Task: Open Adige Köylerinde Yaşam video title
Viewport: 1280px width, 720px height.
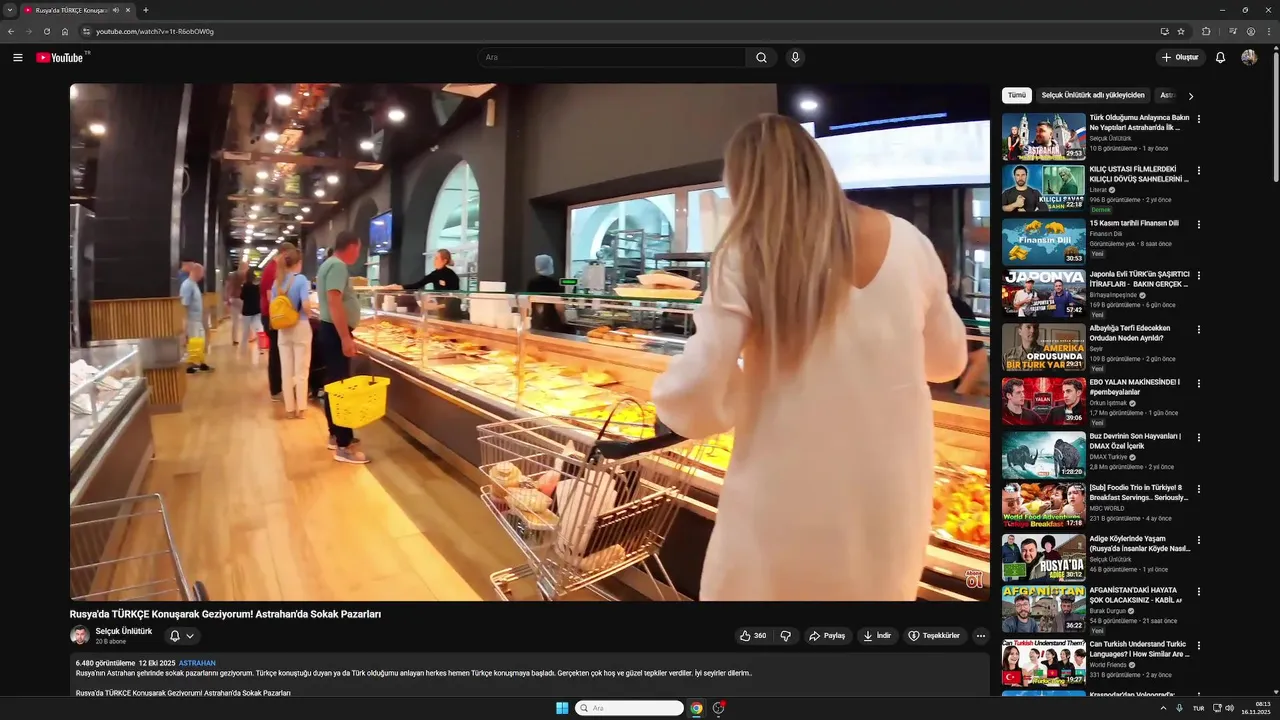Action: 1140,543
